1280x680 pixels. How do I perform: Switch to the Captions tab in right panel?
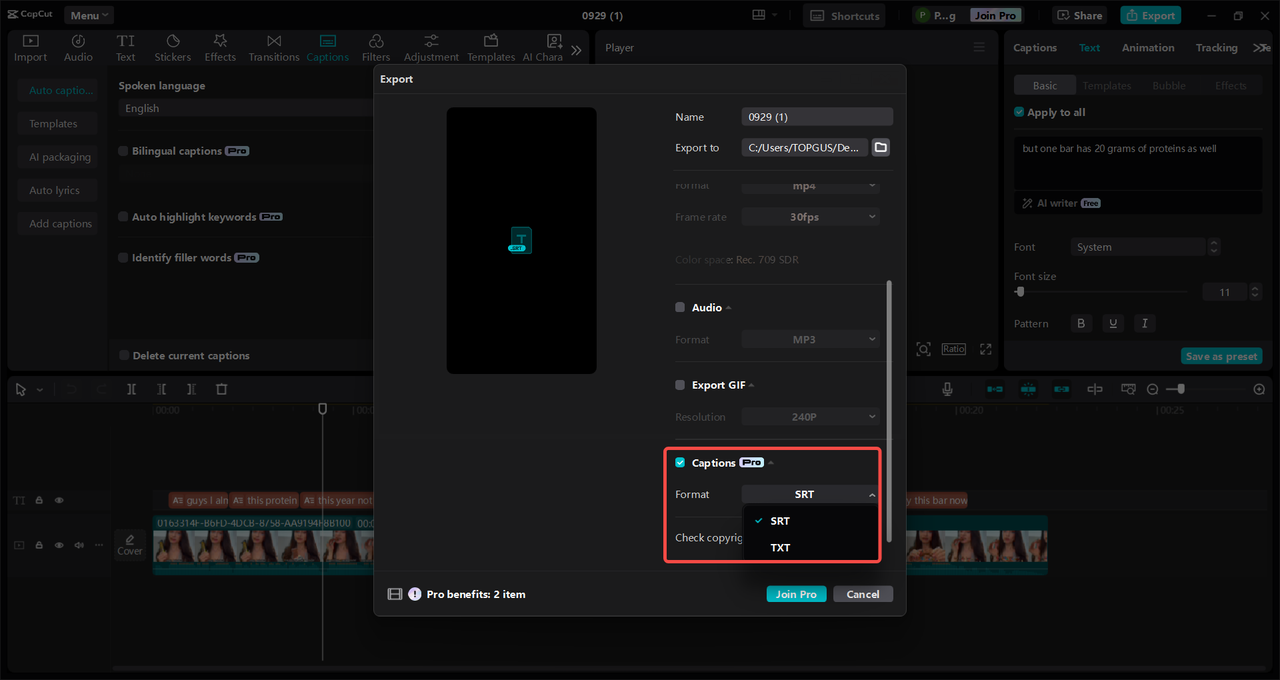tap(1035, 48)
